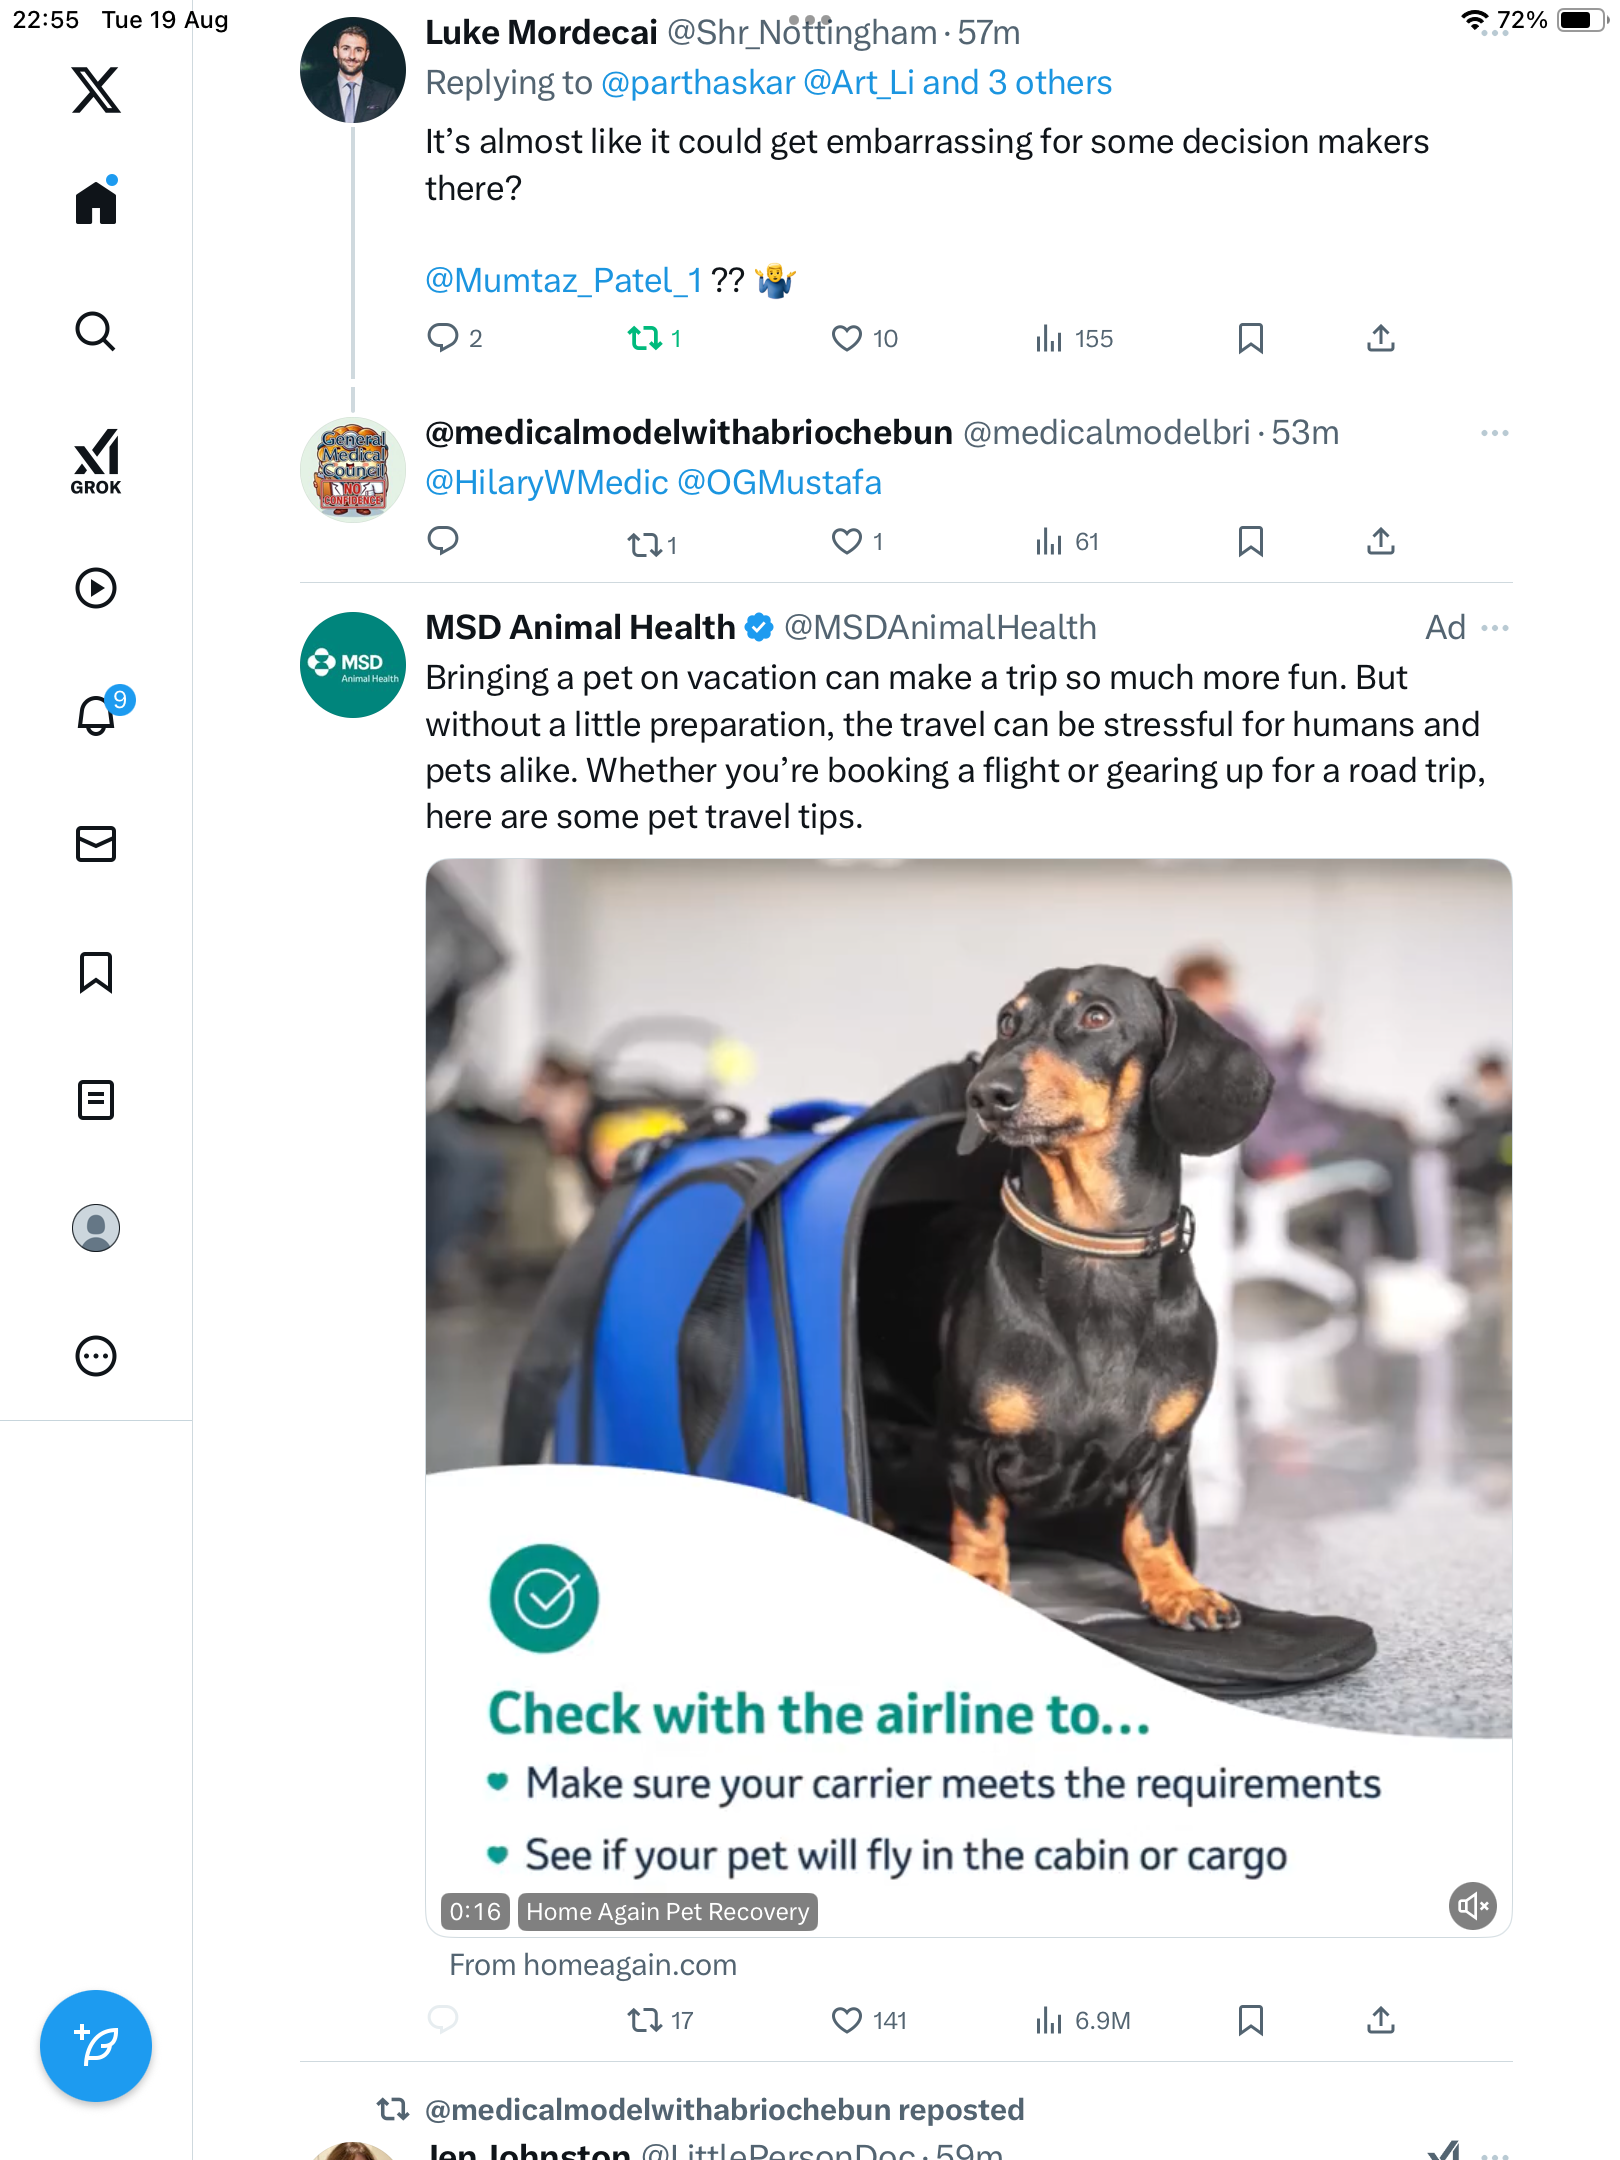Open the @Mumtaz_Patel_1 mention link
This screenshot has width=1620, height=2160.
point(564,281)
